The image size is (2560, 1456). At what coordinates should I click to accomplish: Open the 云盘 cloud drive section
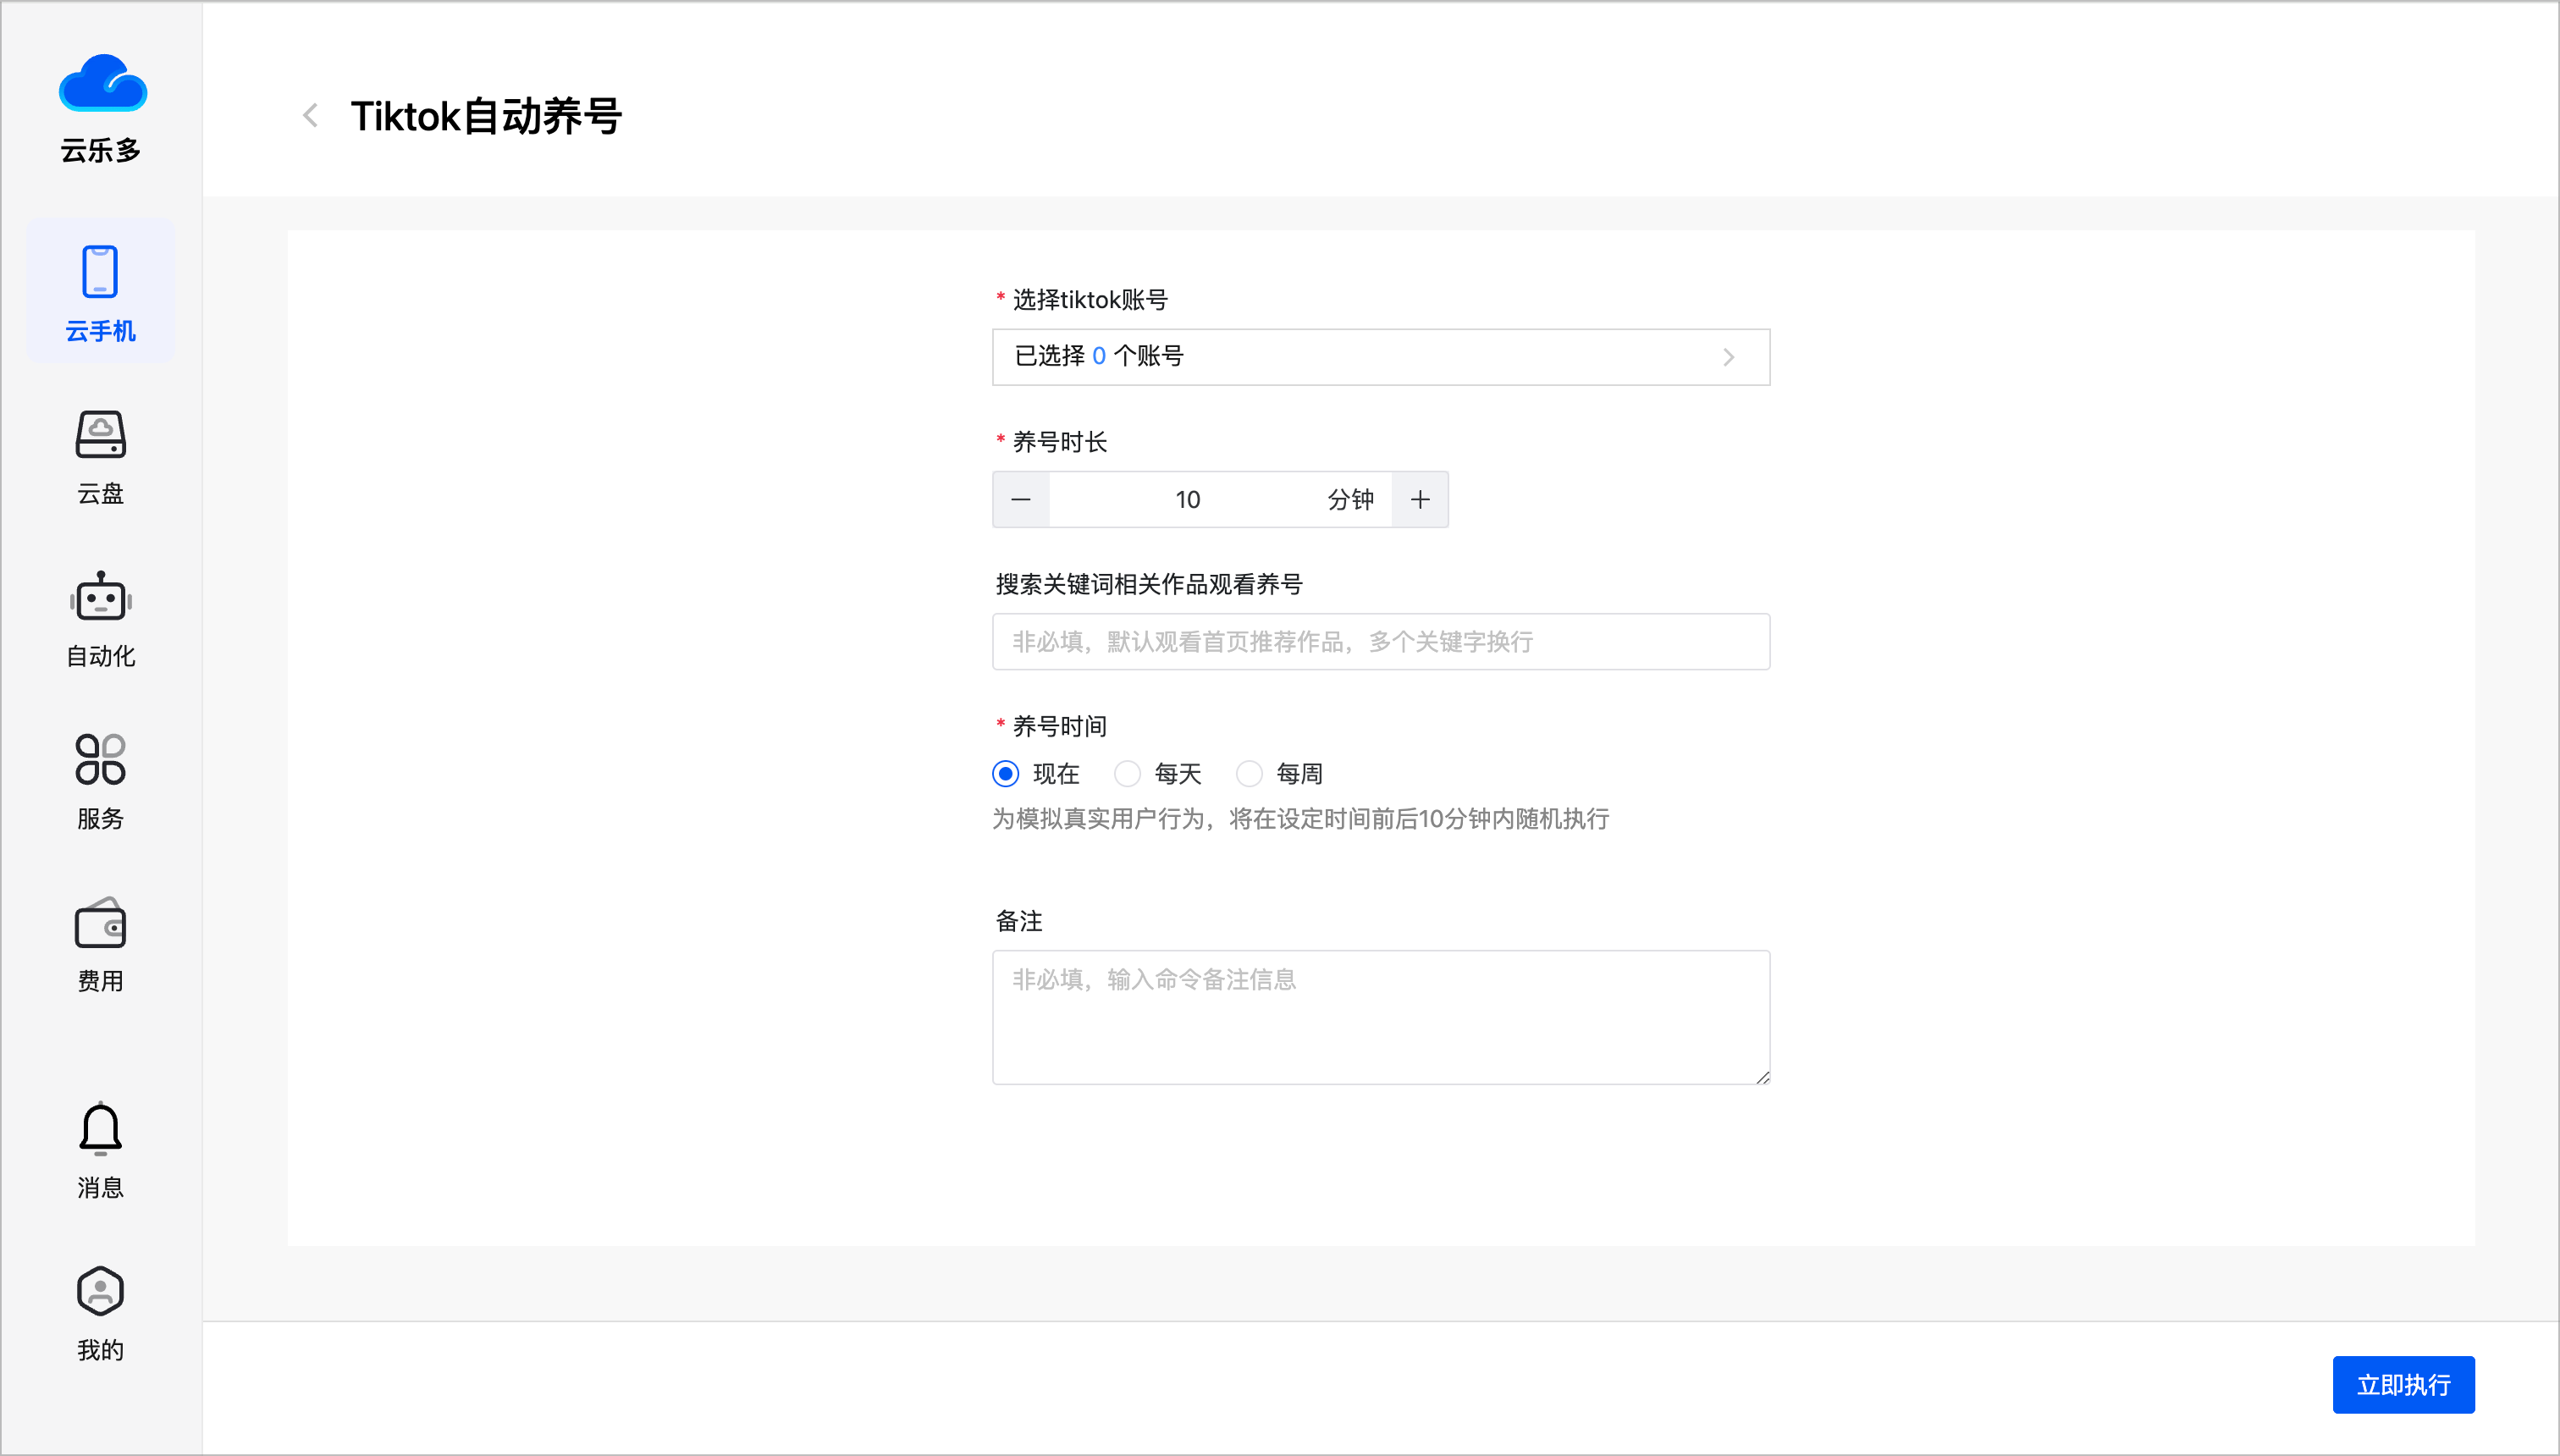[x=101, y=457]
